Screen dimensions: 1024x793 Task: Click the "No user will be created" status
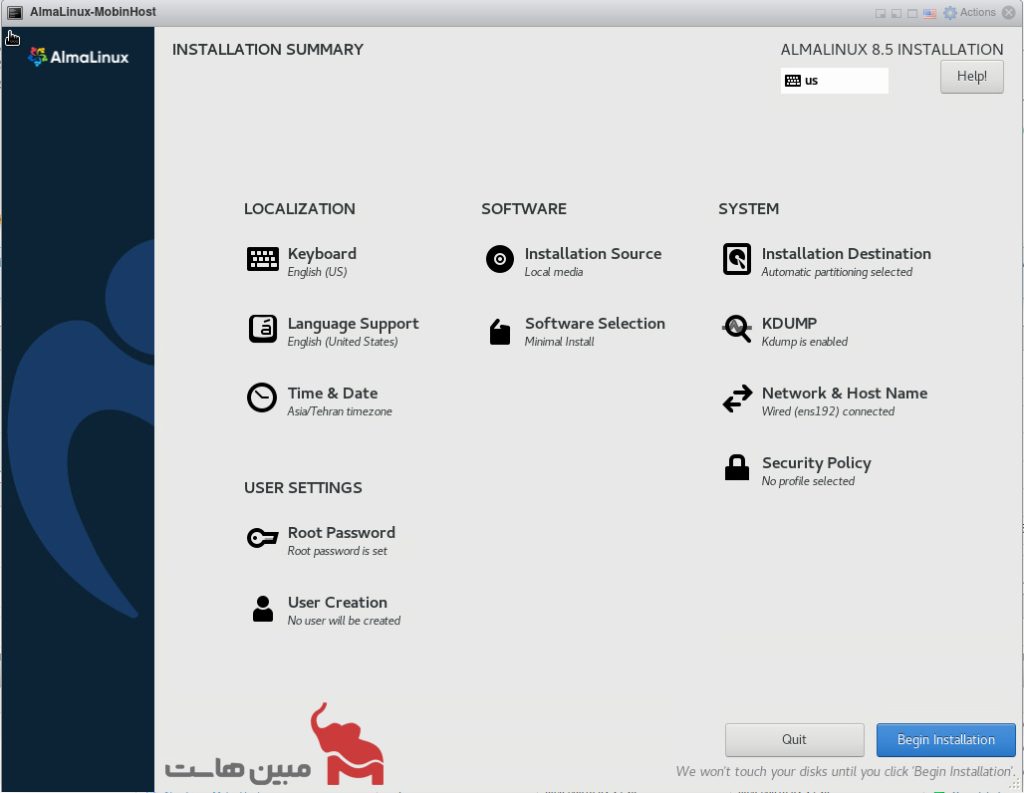[x=344, y=621]
